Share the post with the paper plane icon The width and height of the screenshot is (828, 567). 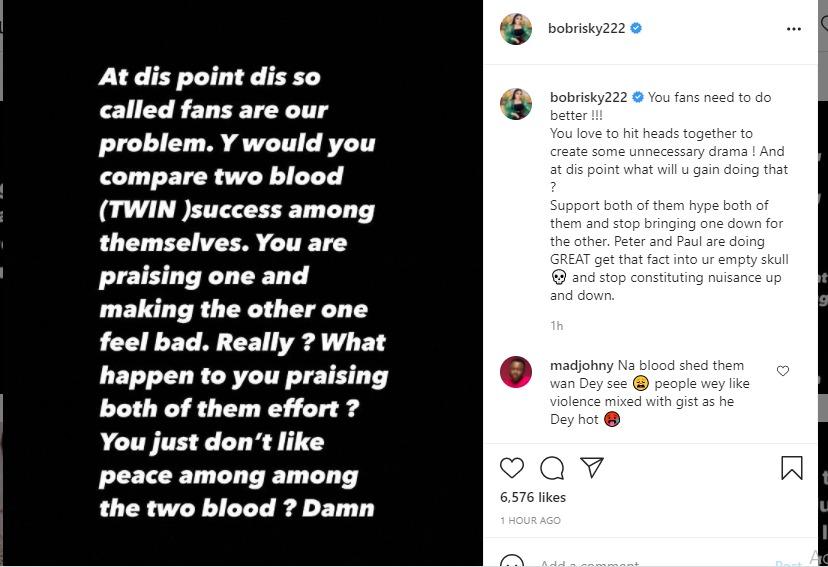click(x=592, y=468)
